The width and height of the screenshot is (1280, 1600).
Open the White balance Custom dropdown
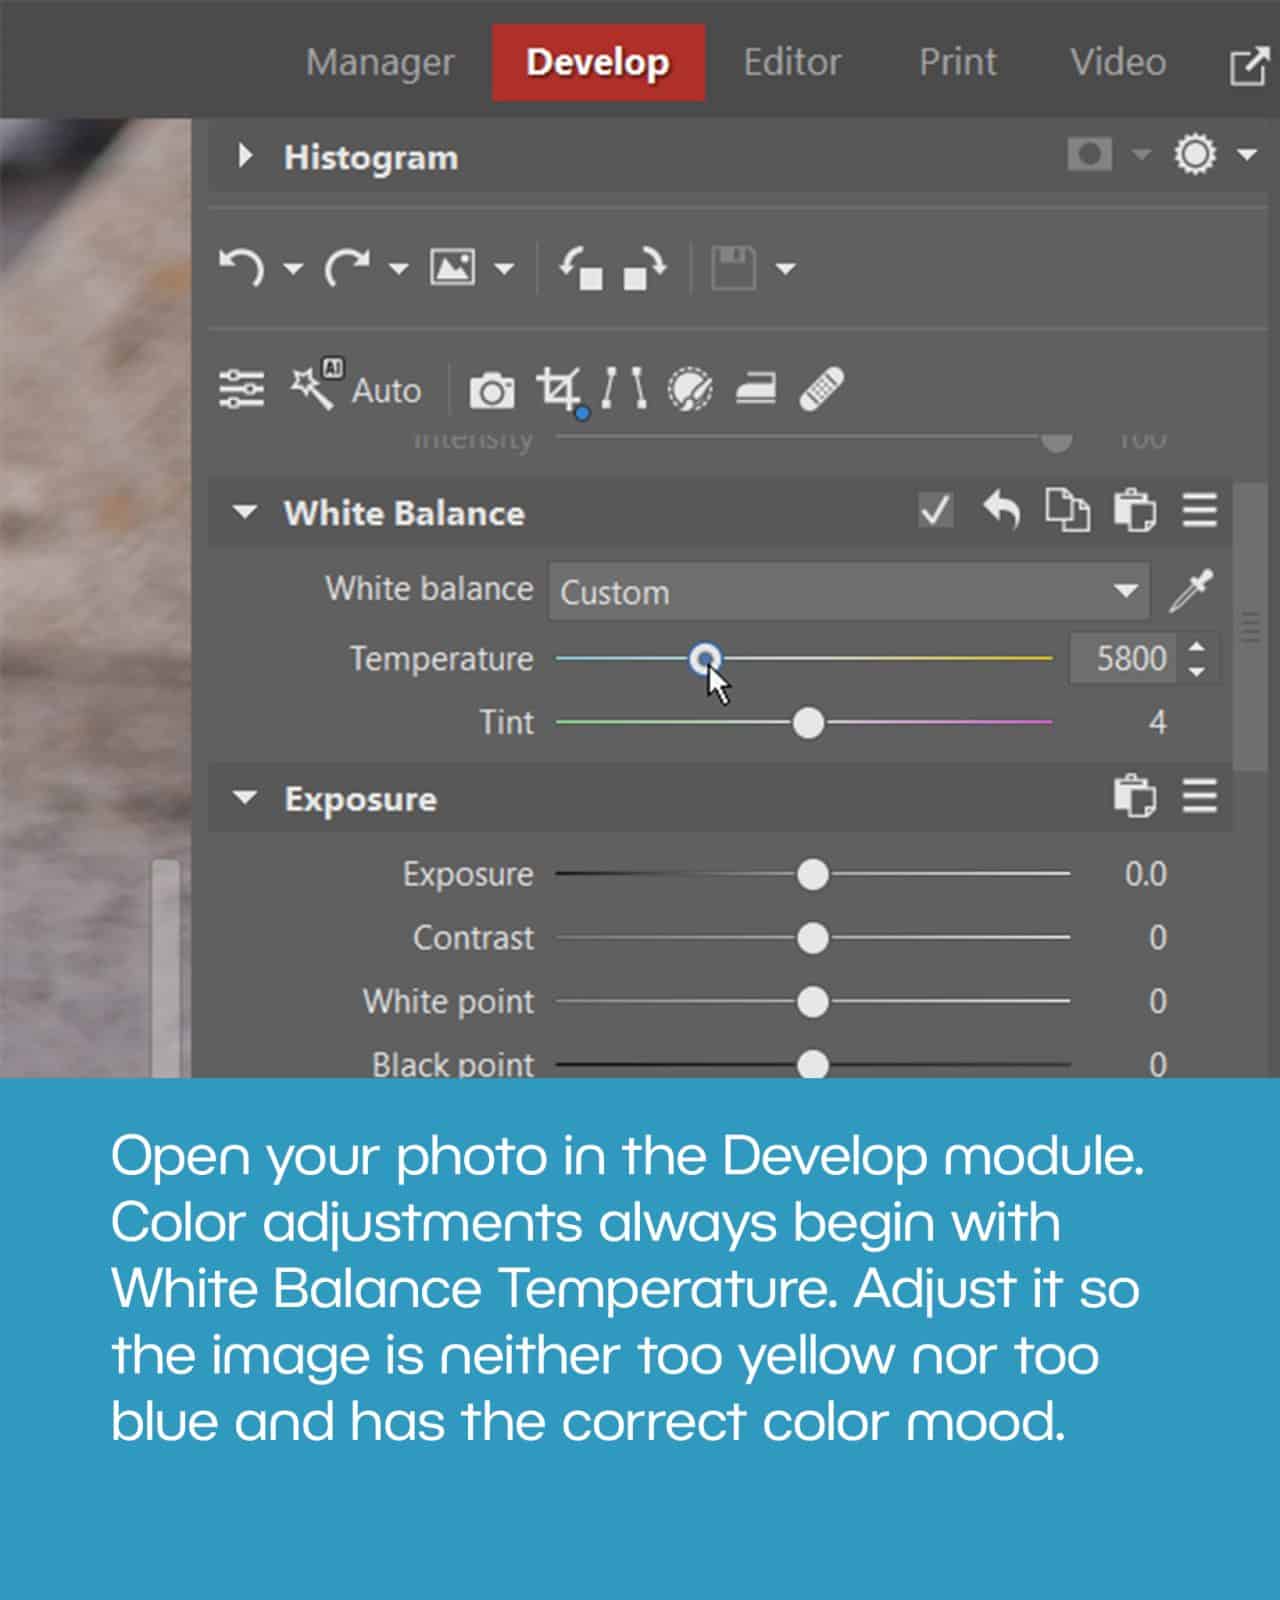click(x=848, y=592)
